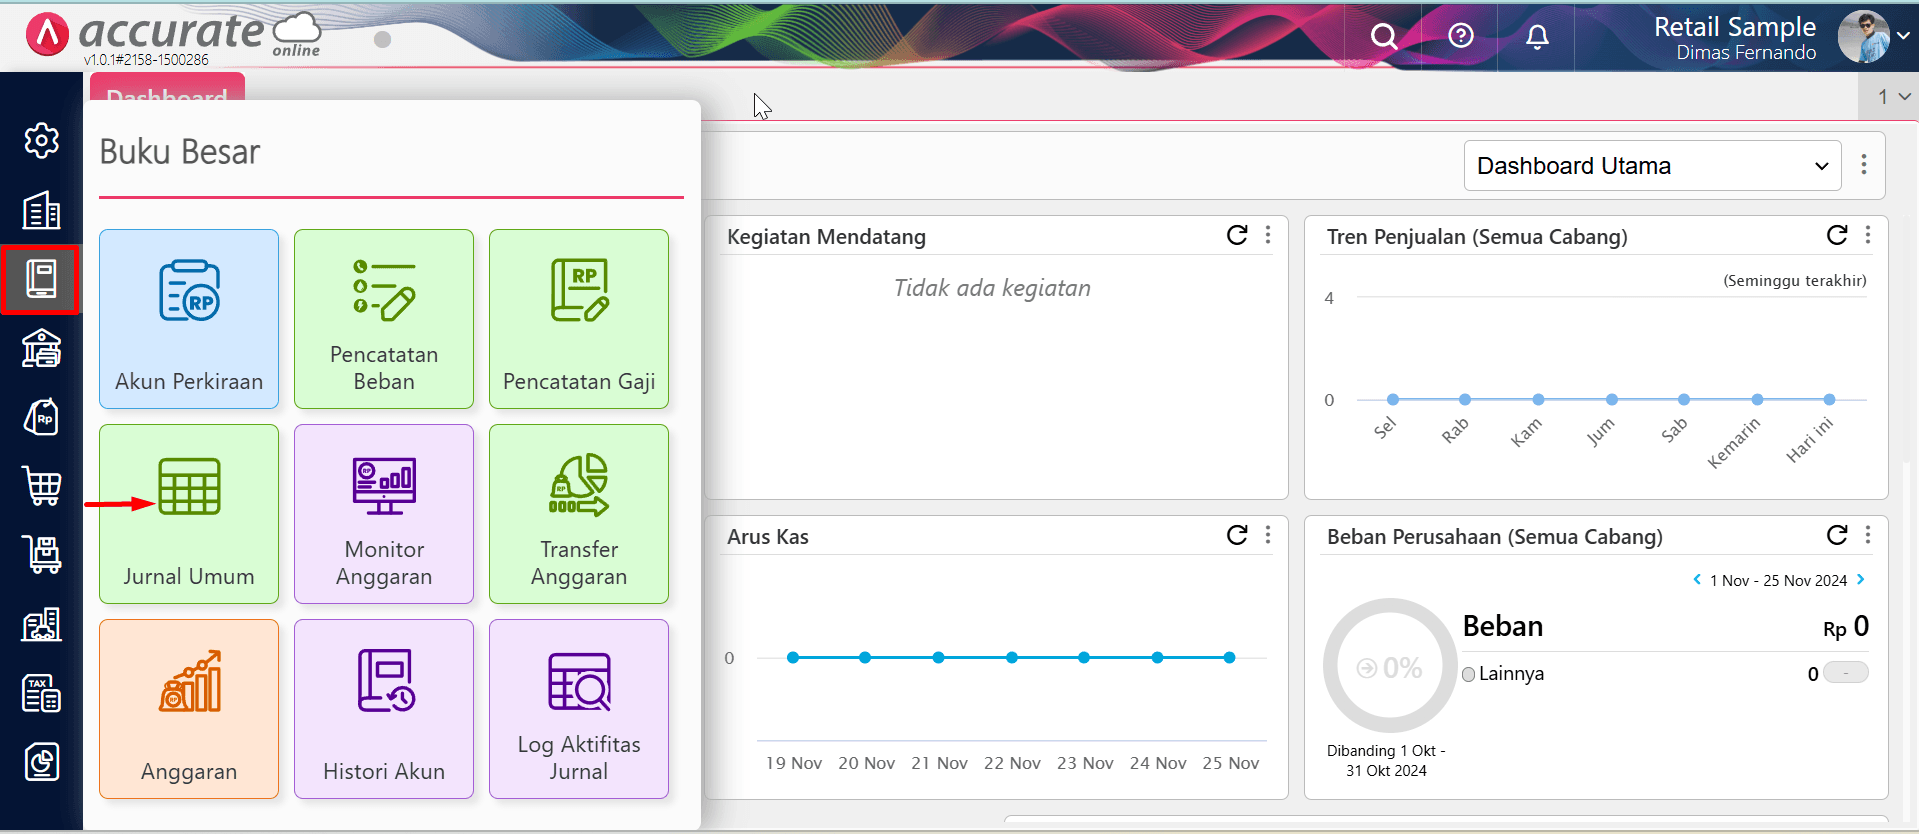The height and width of the screenshot is (834, 1919).
Task: Open Tren Penjualan widget options menu
Action: (x=1868, y=235)
